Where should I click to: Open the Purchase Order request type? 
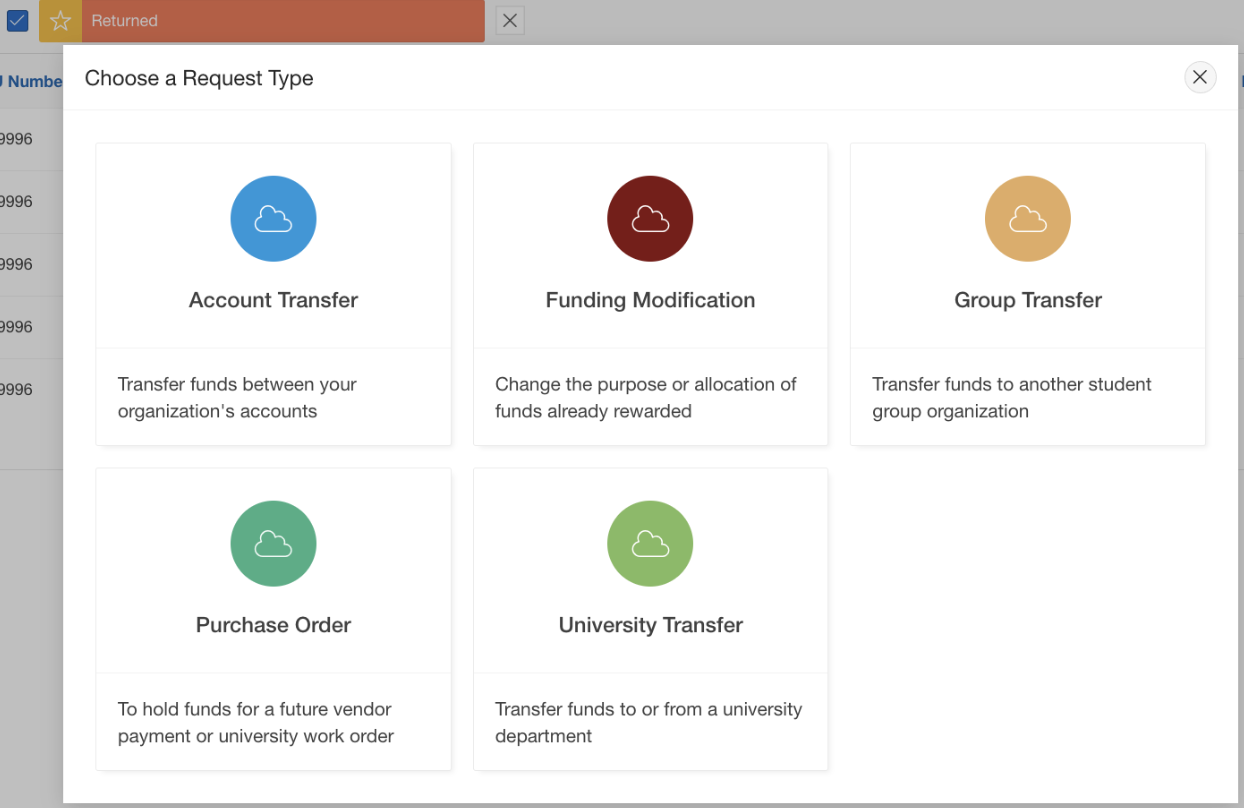(x=273, y=625)
